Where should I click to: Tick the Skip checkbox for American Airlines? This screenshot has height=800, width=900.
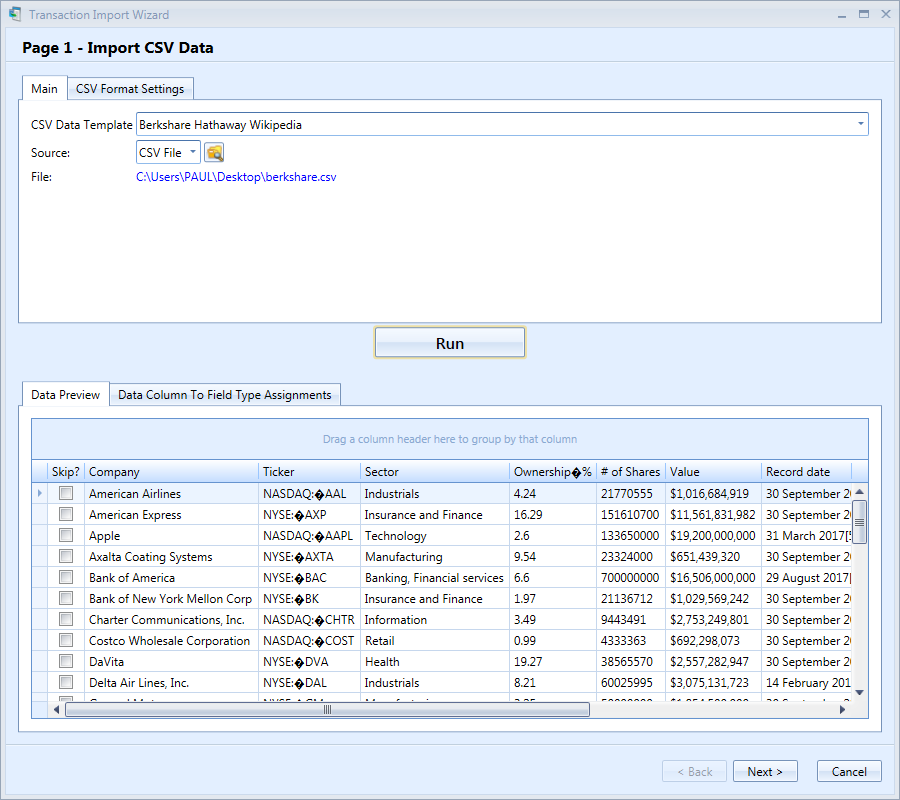point(66,493)
